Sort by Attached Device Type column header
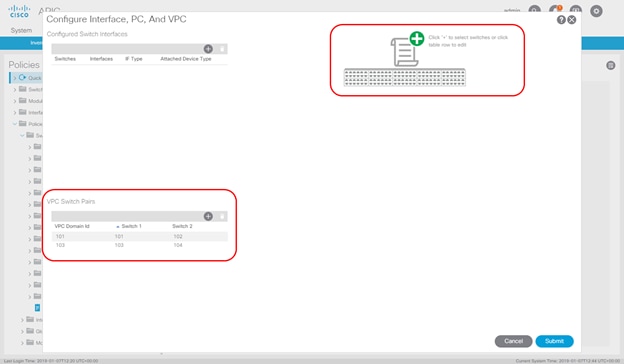This screenshot has width=624, height=364. (186, 59)
